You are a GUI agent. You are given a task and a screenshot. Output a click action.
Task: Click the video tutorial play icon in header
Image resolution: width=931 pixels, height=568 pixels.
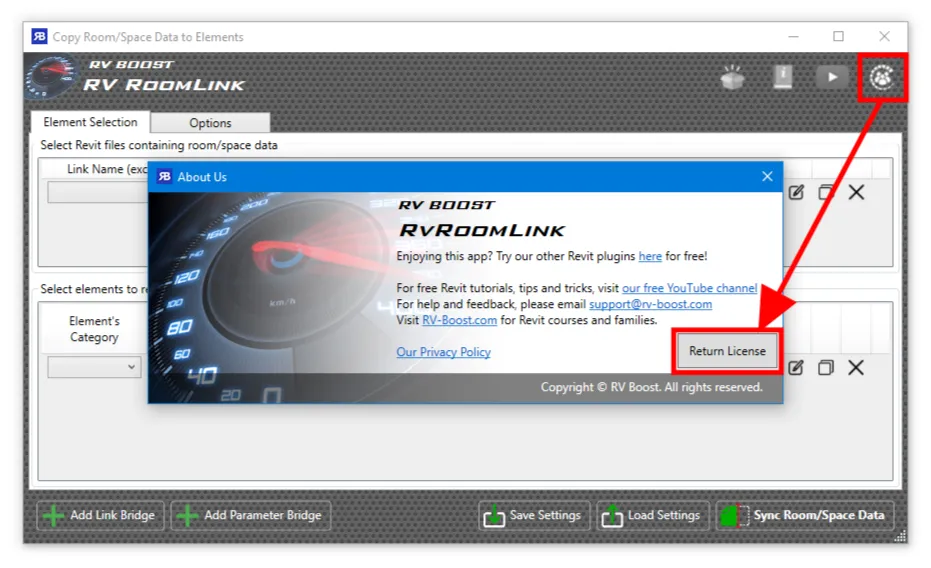click(x=832, y=77)
